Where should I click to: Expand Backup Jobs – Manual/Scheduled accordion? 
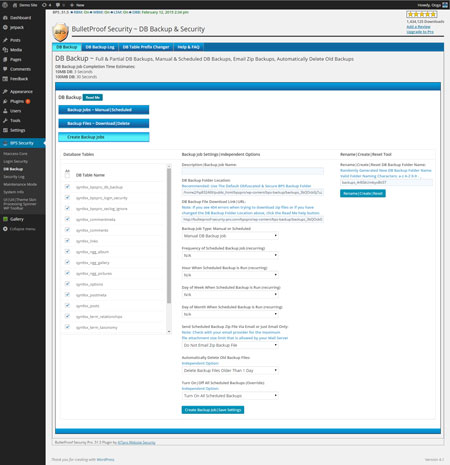104,110
